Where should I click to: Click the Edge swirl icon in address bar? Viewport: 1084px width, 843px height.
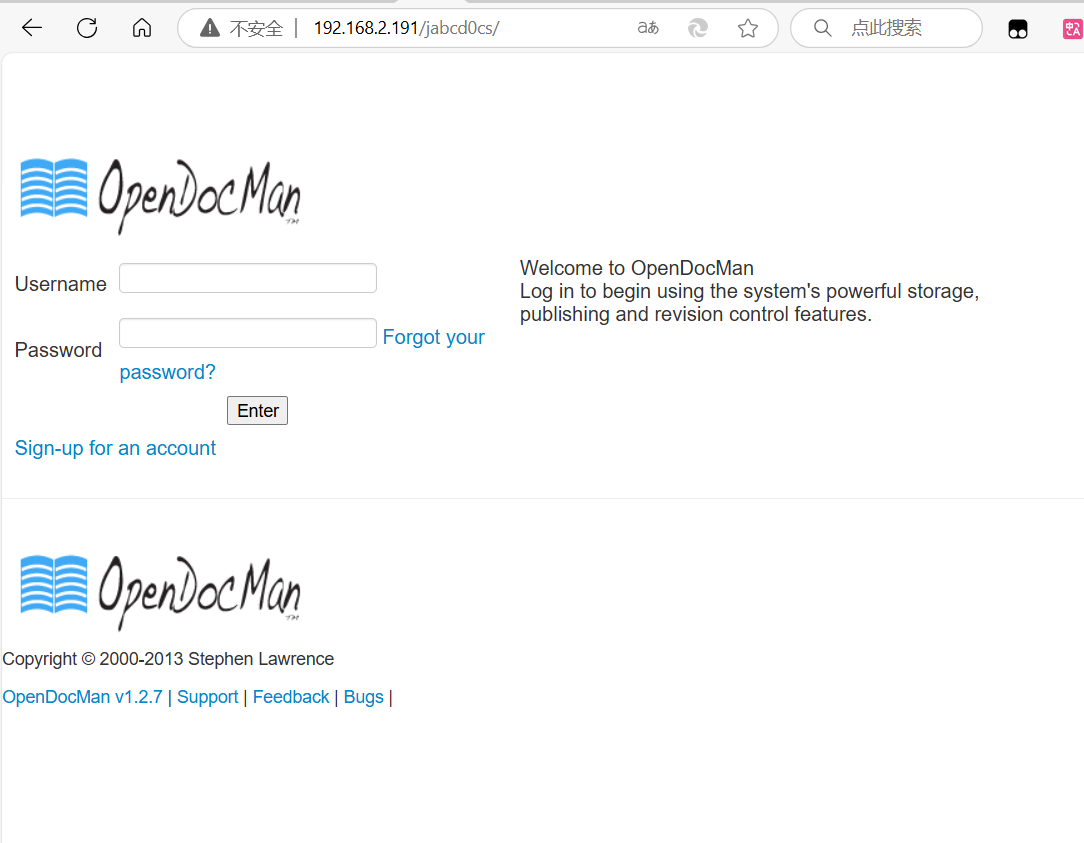pos(698,28)
